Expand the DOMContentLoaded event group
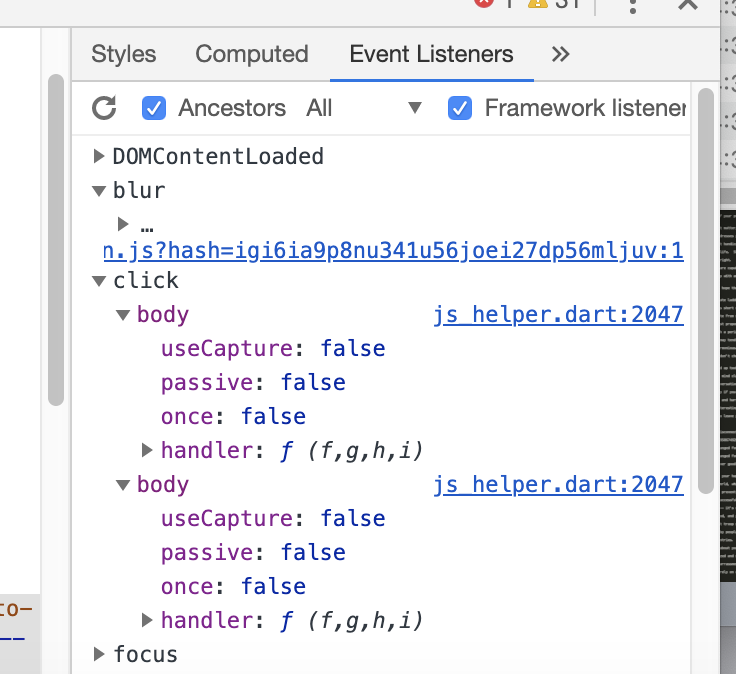This screenshot has width=736, height=674. (x=99, y=156)
